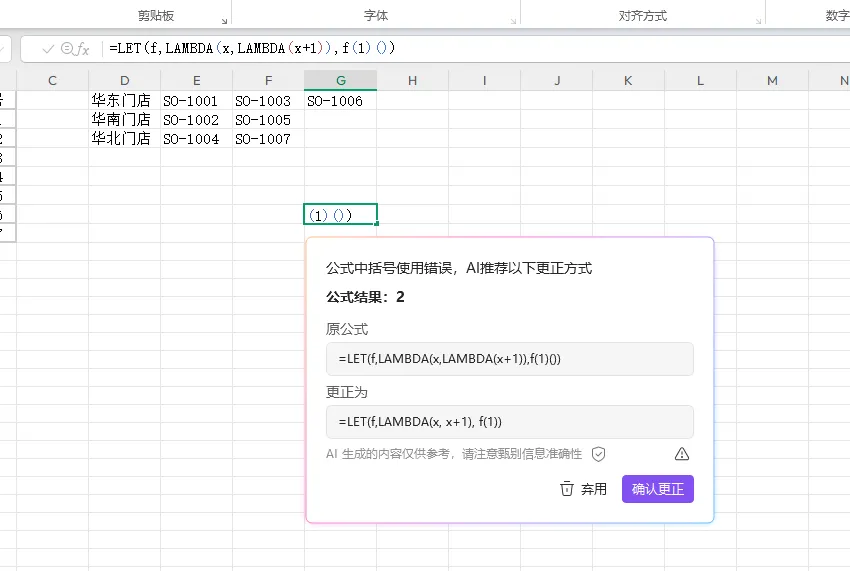The image size is (850, 571).
Task: Click the 更正为 label
Action: [347, 392]
